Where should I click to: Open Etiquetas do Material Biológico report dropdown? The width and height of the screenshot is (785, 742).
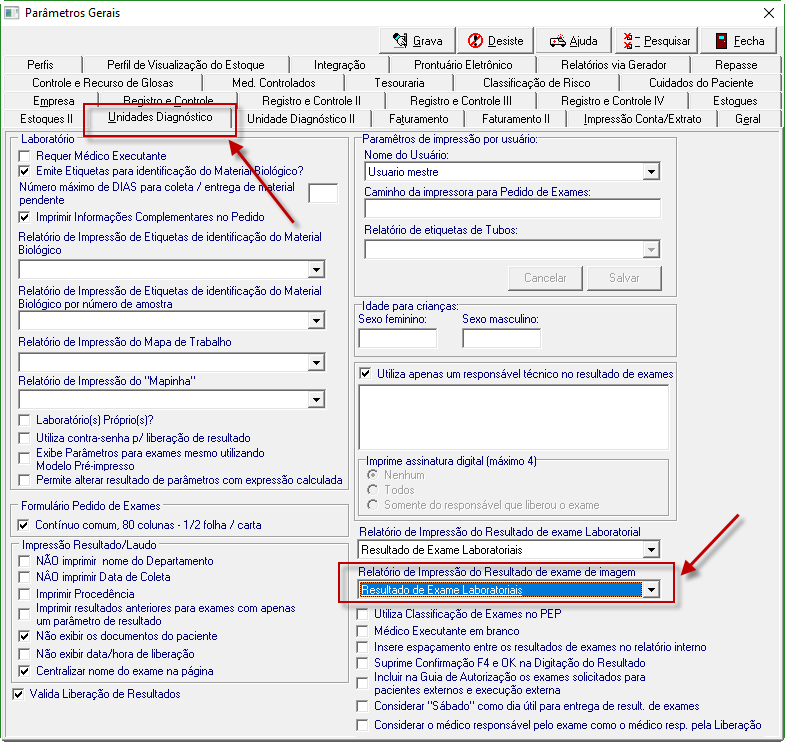pos(316,270)
